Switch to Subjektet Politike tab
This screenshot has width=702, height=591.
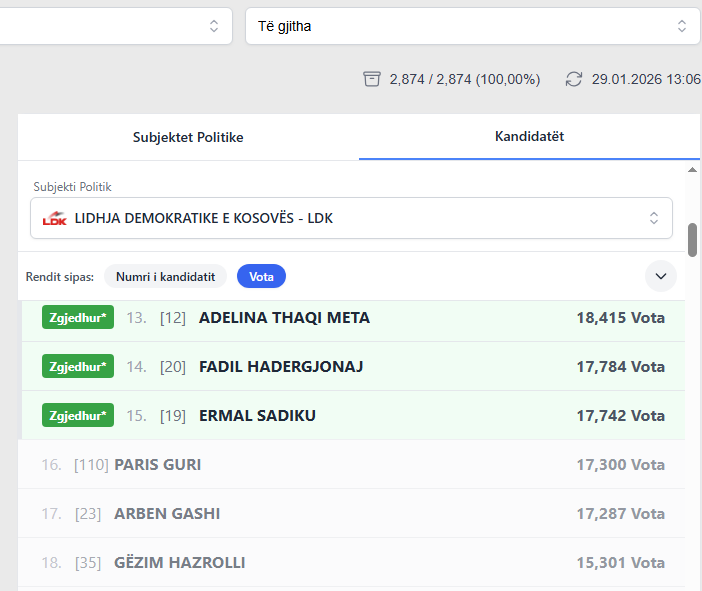pos(188,137)
